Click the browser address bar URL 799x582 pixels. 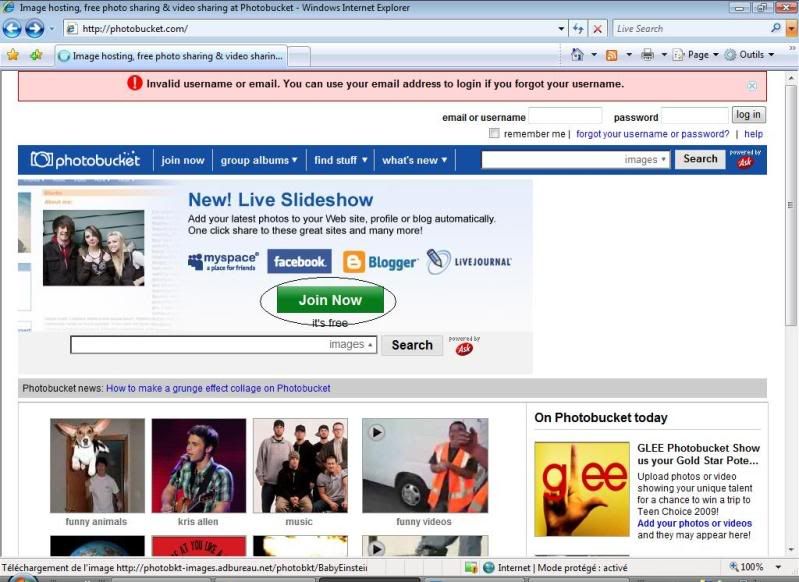click(x=313, y=29)
